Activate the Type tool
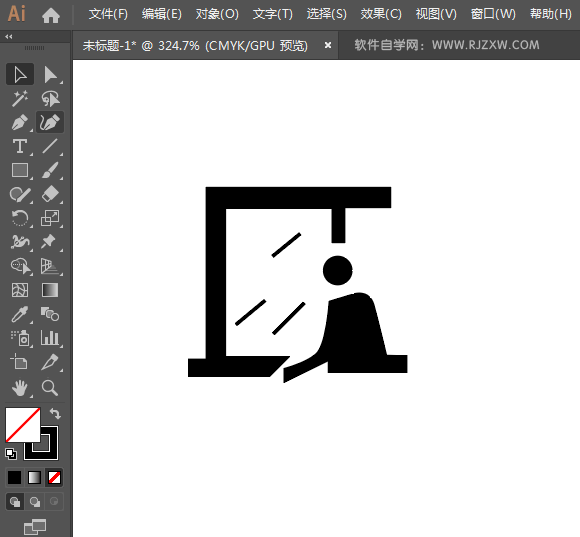The height and width of the screenshot is (537, 580). (x=20, y=146)
